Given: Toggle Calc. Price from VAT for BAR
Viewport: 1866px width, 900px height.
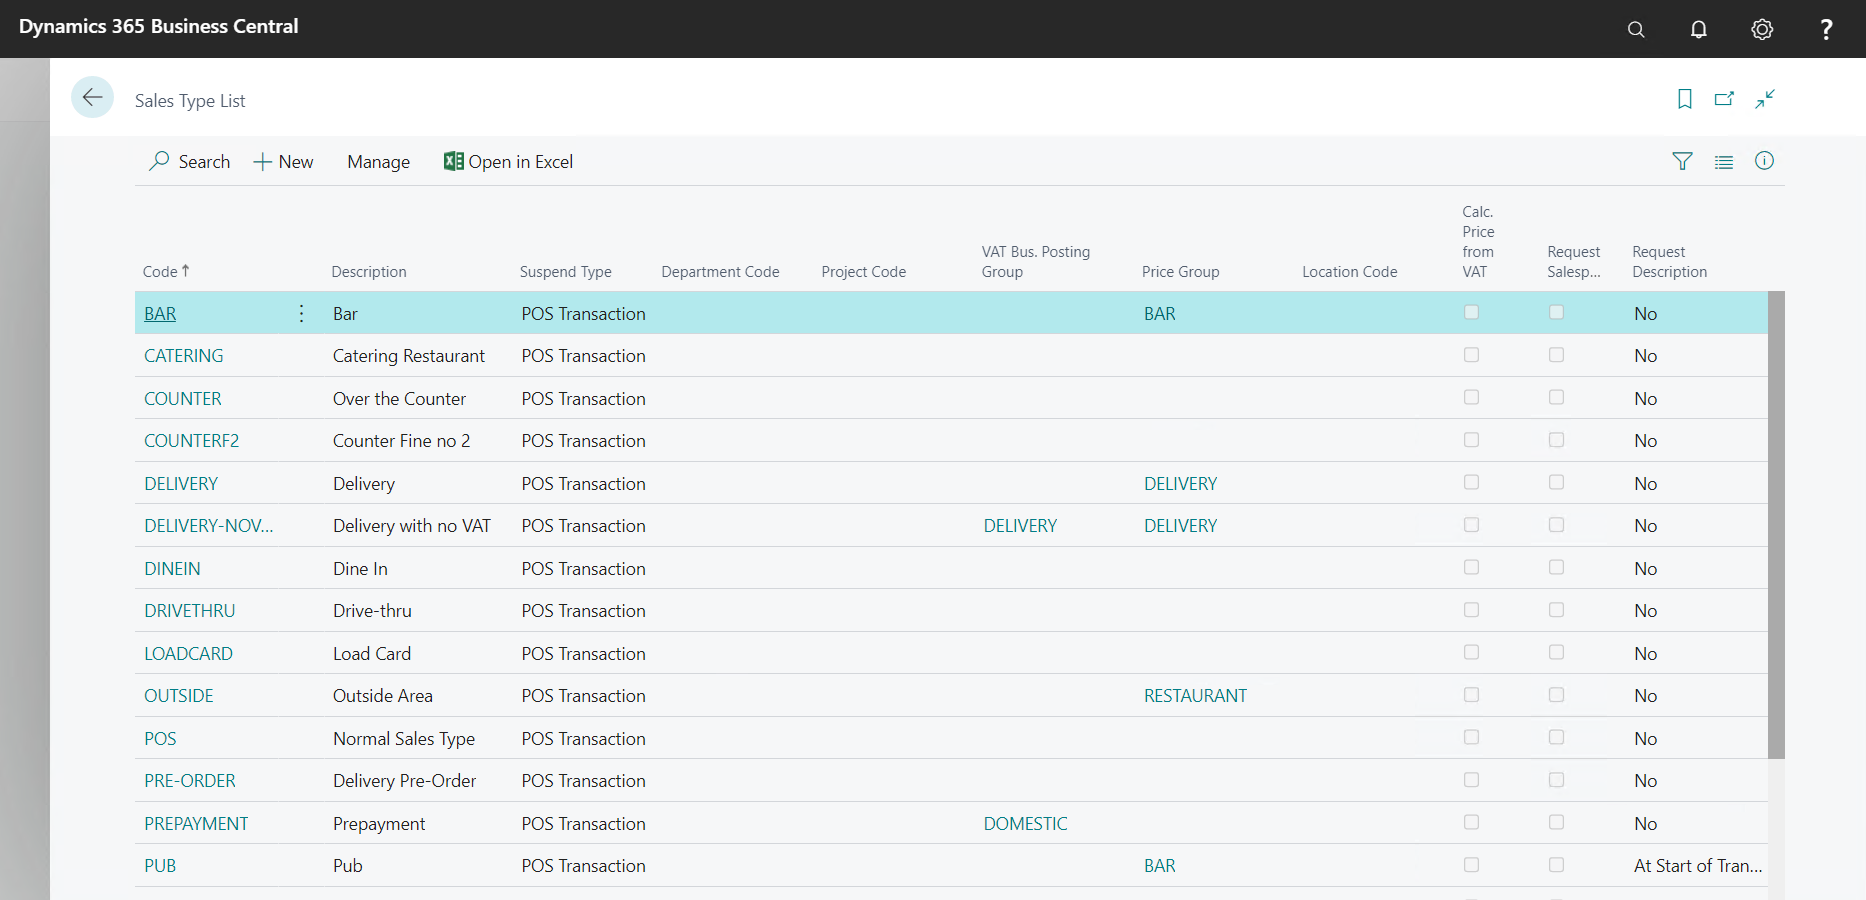Looking at the screenshot, I should click(x=1471, y=312).
